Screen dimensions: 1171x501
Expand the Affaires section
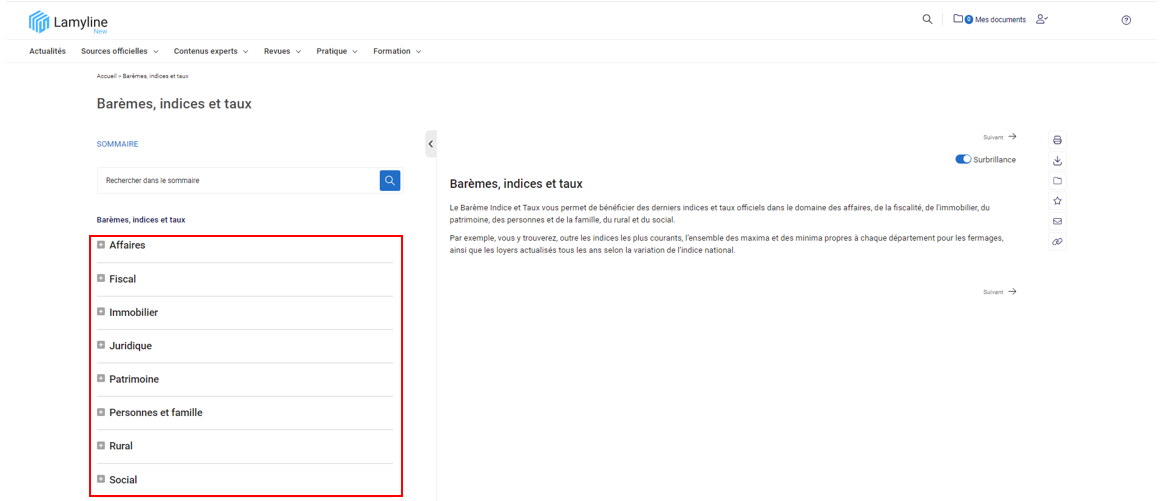click(x=101, y=245)
